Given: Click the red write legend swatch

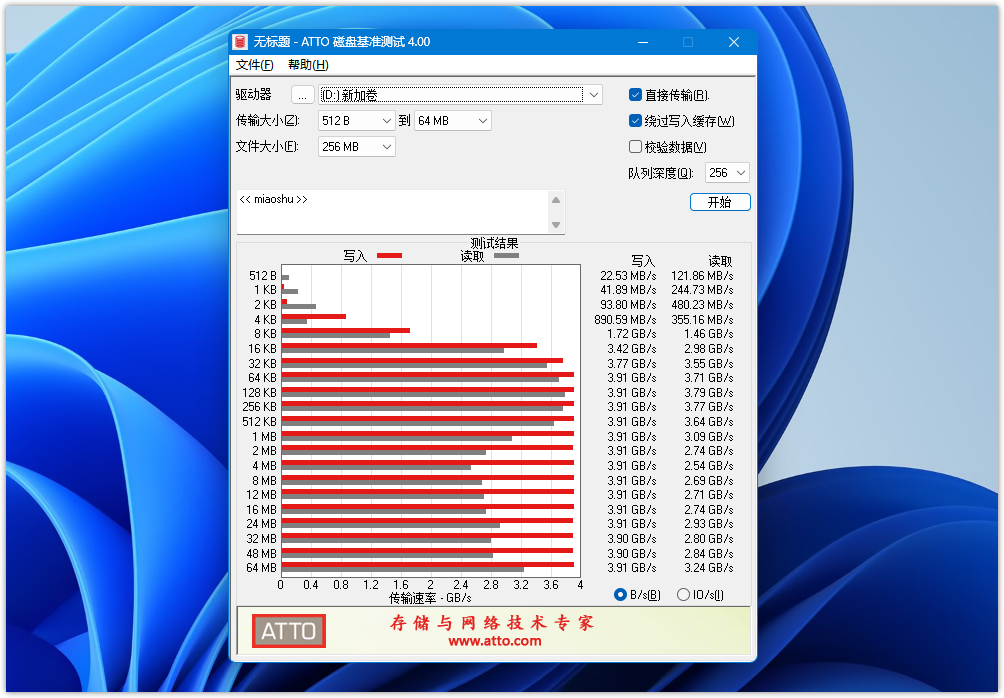Looking at the screenshot, I should point(389,256).
